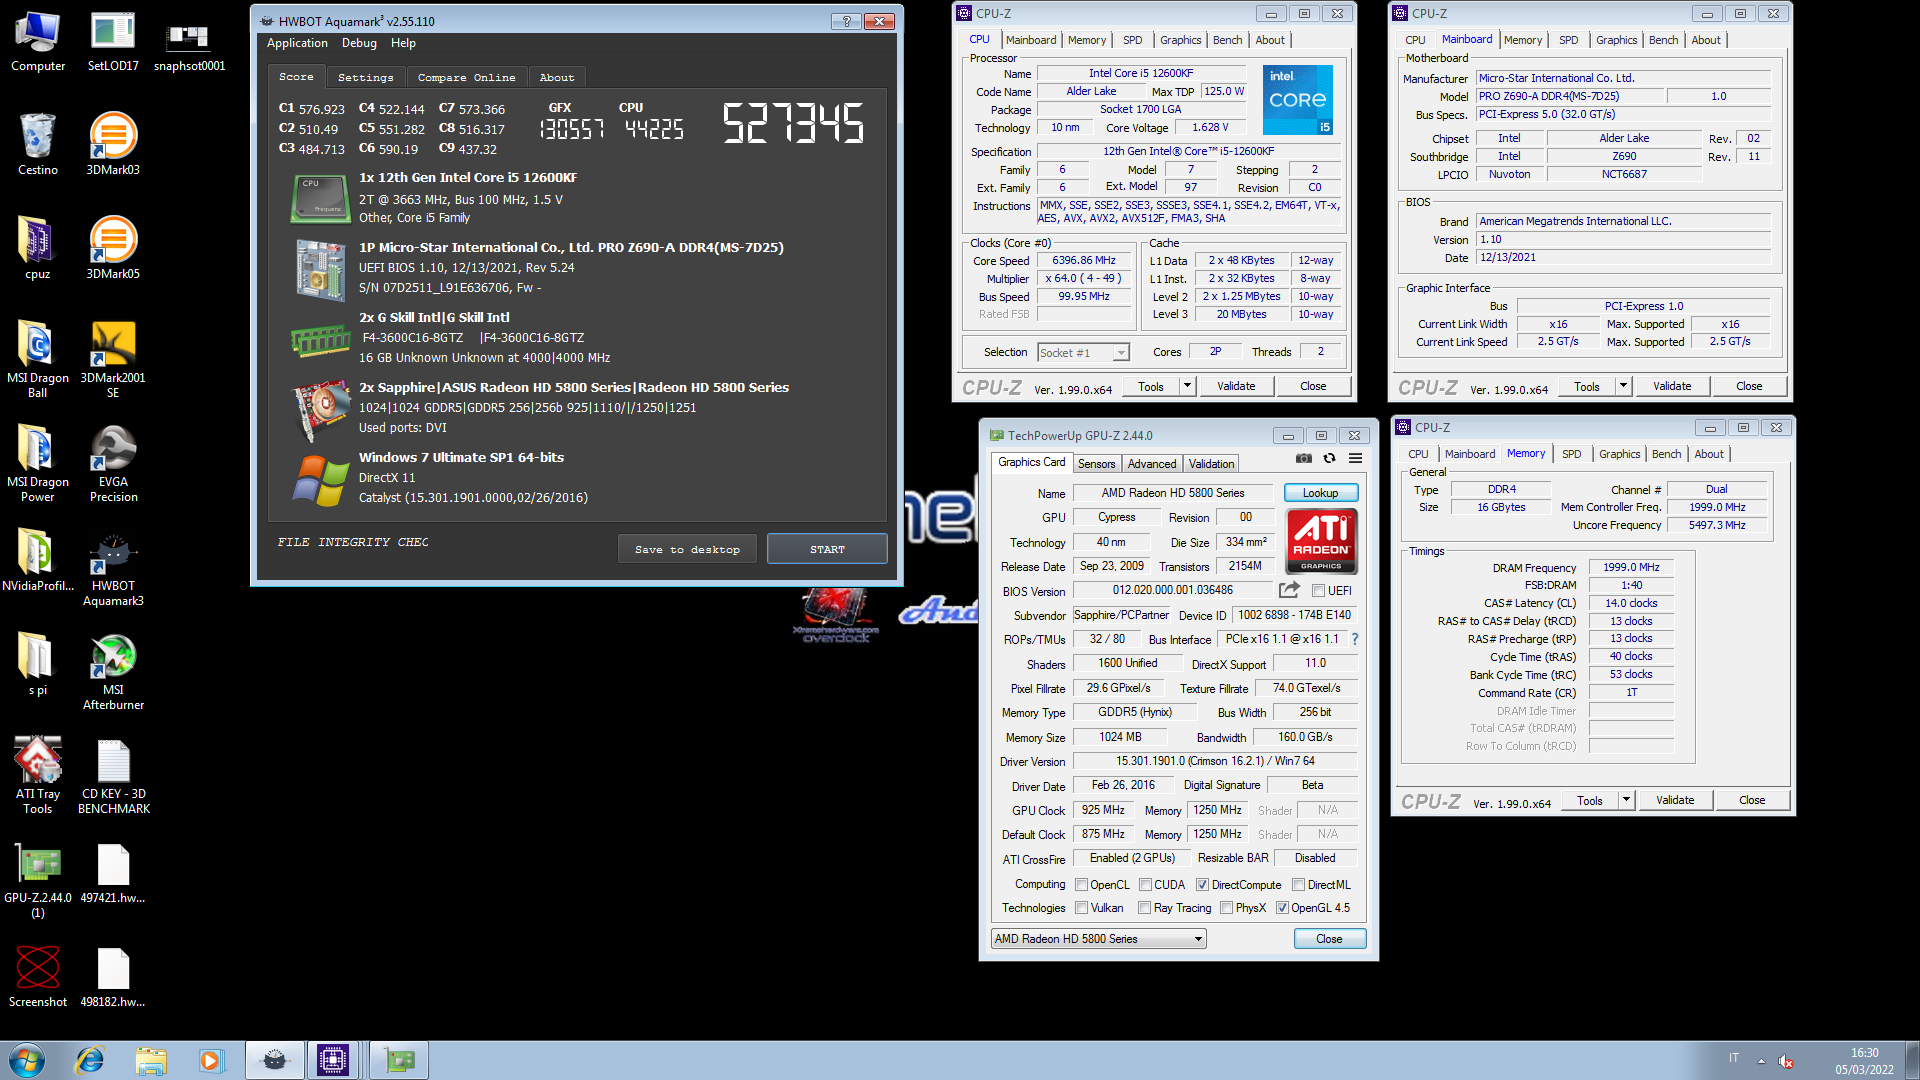Select the Cestino recycle bin icon
This screenshot has width=1920, height=1080.
(x=38, y=146)
